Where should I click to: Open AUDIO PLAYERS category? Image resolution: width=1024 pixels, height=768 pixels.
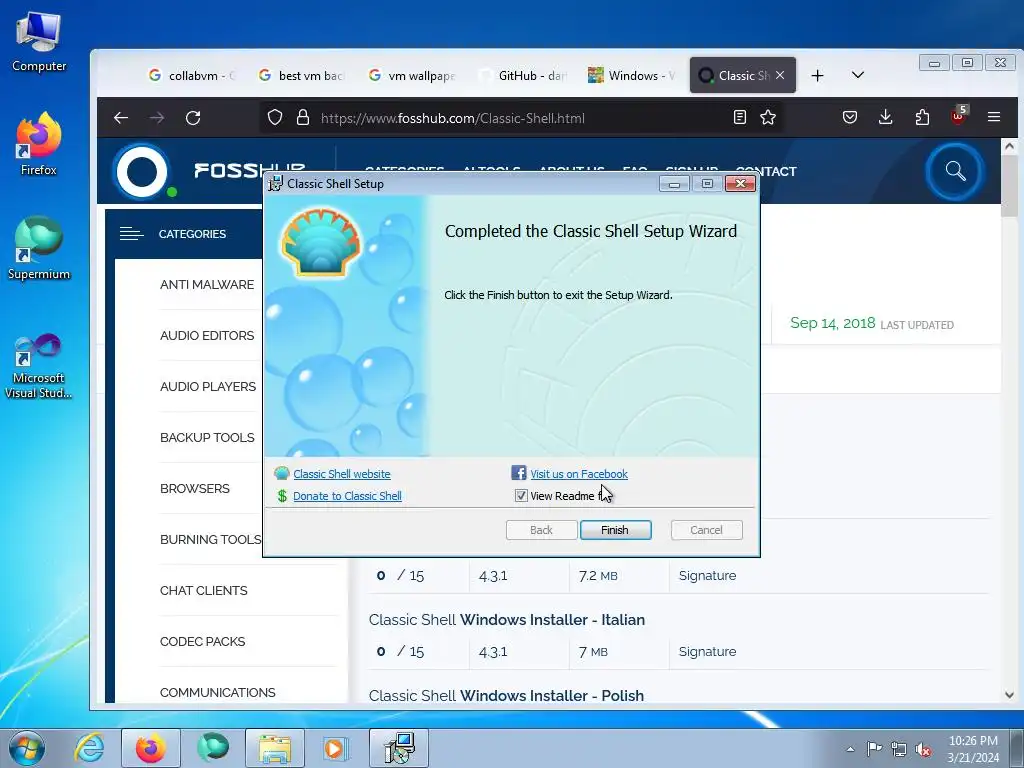pos(208,387)
